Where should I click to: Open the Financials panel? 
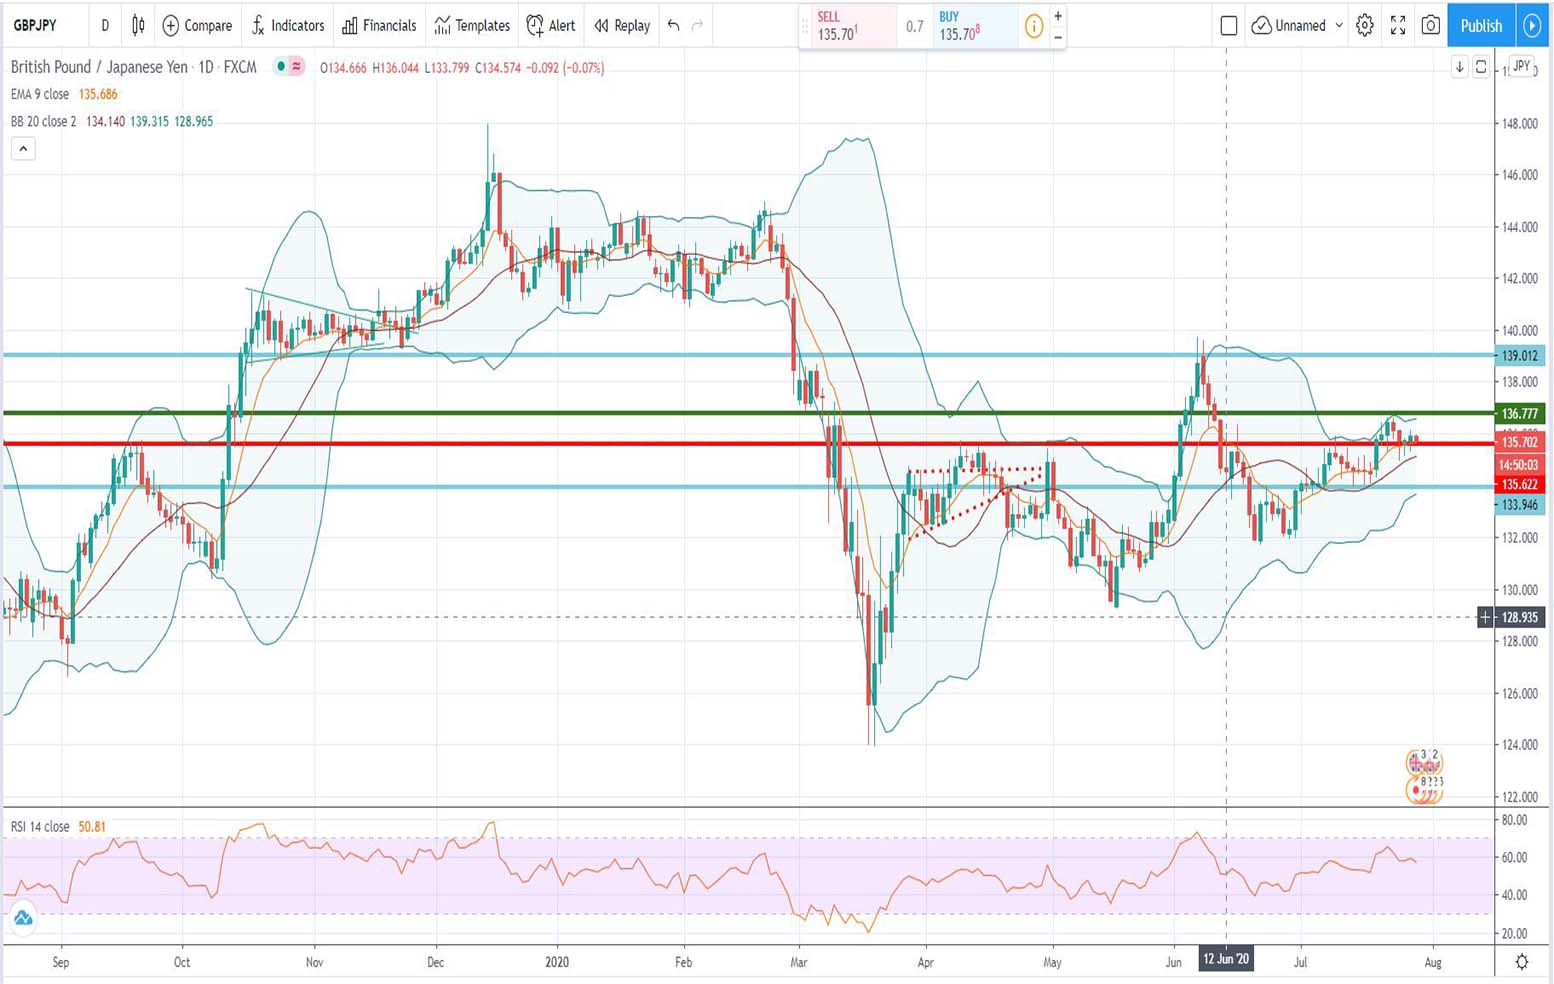tap(379, 26)
